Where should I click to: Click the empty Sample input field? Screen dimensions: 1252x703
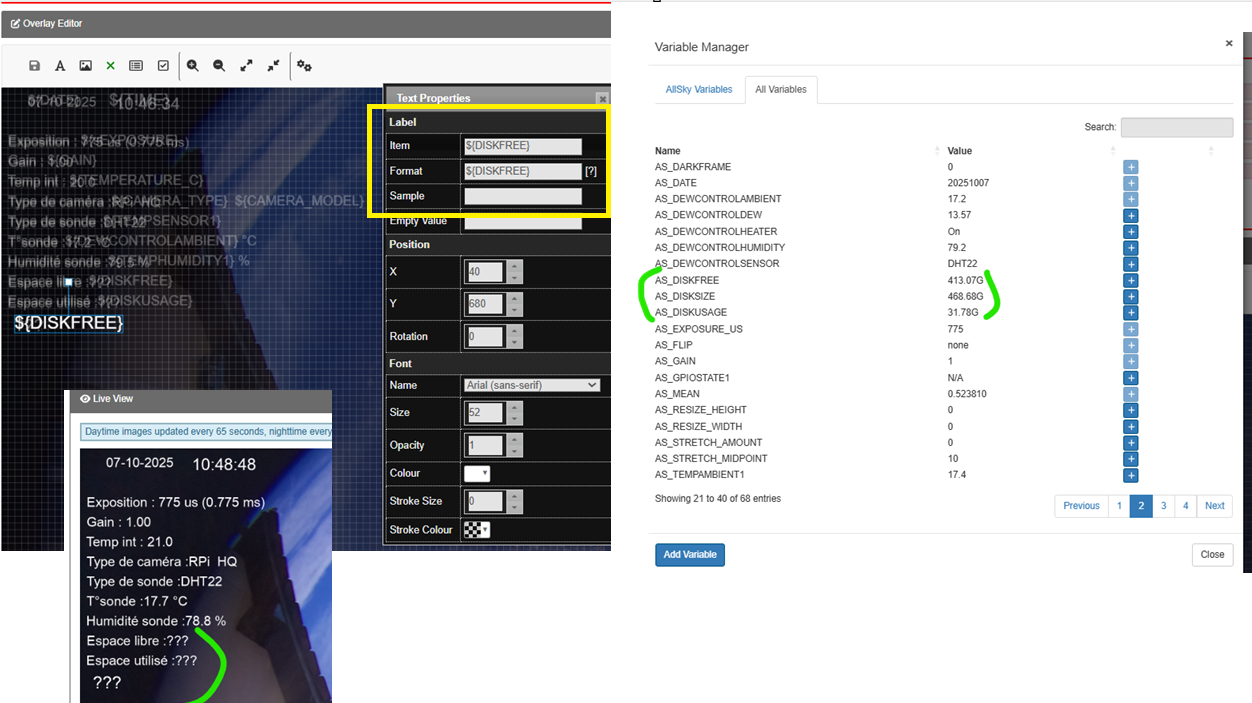[523, 196]
